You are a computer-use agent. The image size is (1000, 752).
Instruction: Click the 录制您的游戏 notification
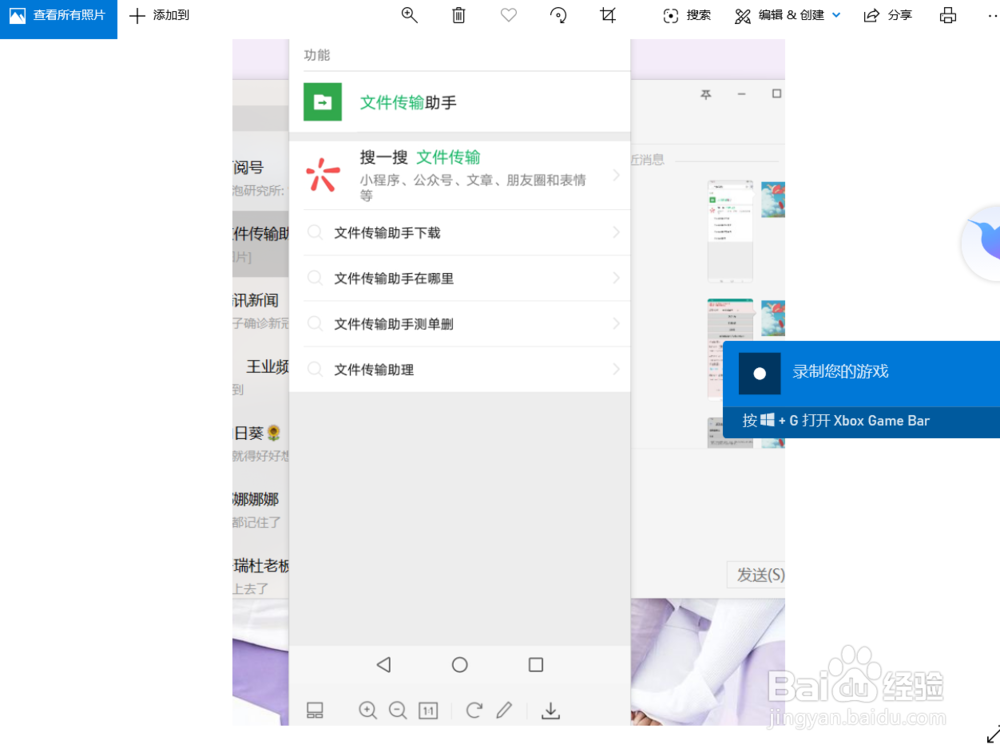[861, 374]
